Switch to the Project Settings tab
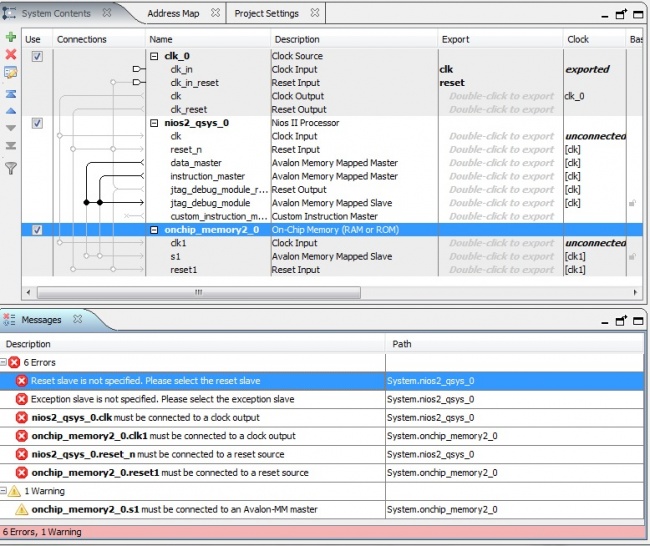Viewport: 650px width, 546px height. pyautogui.click(x=267, y=13)
